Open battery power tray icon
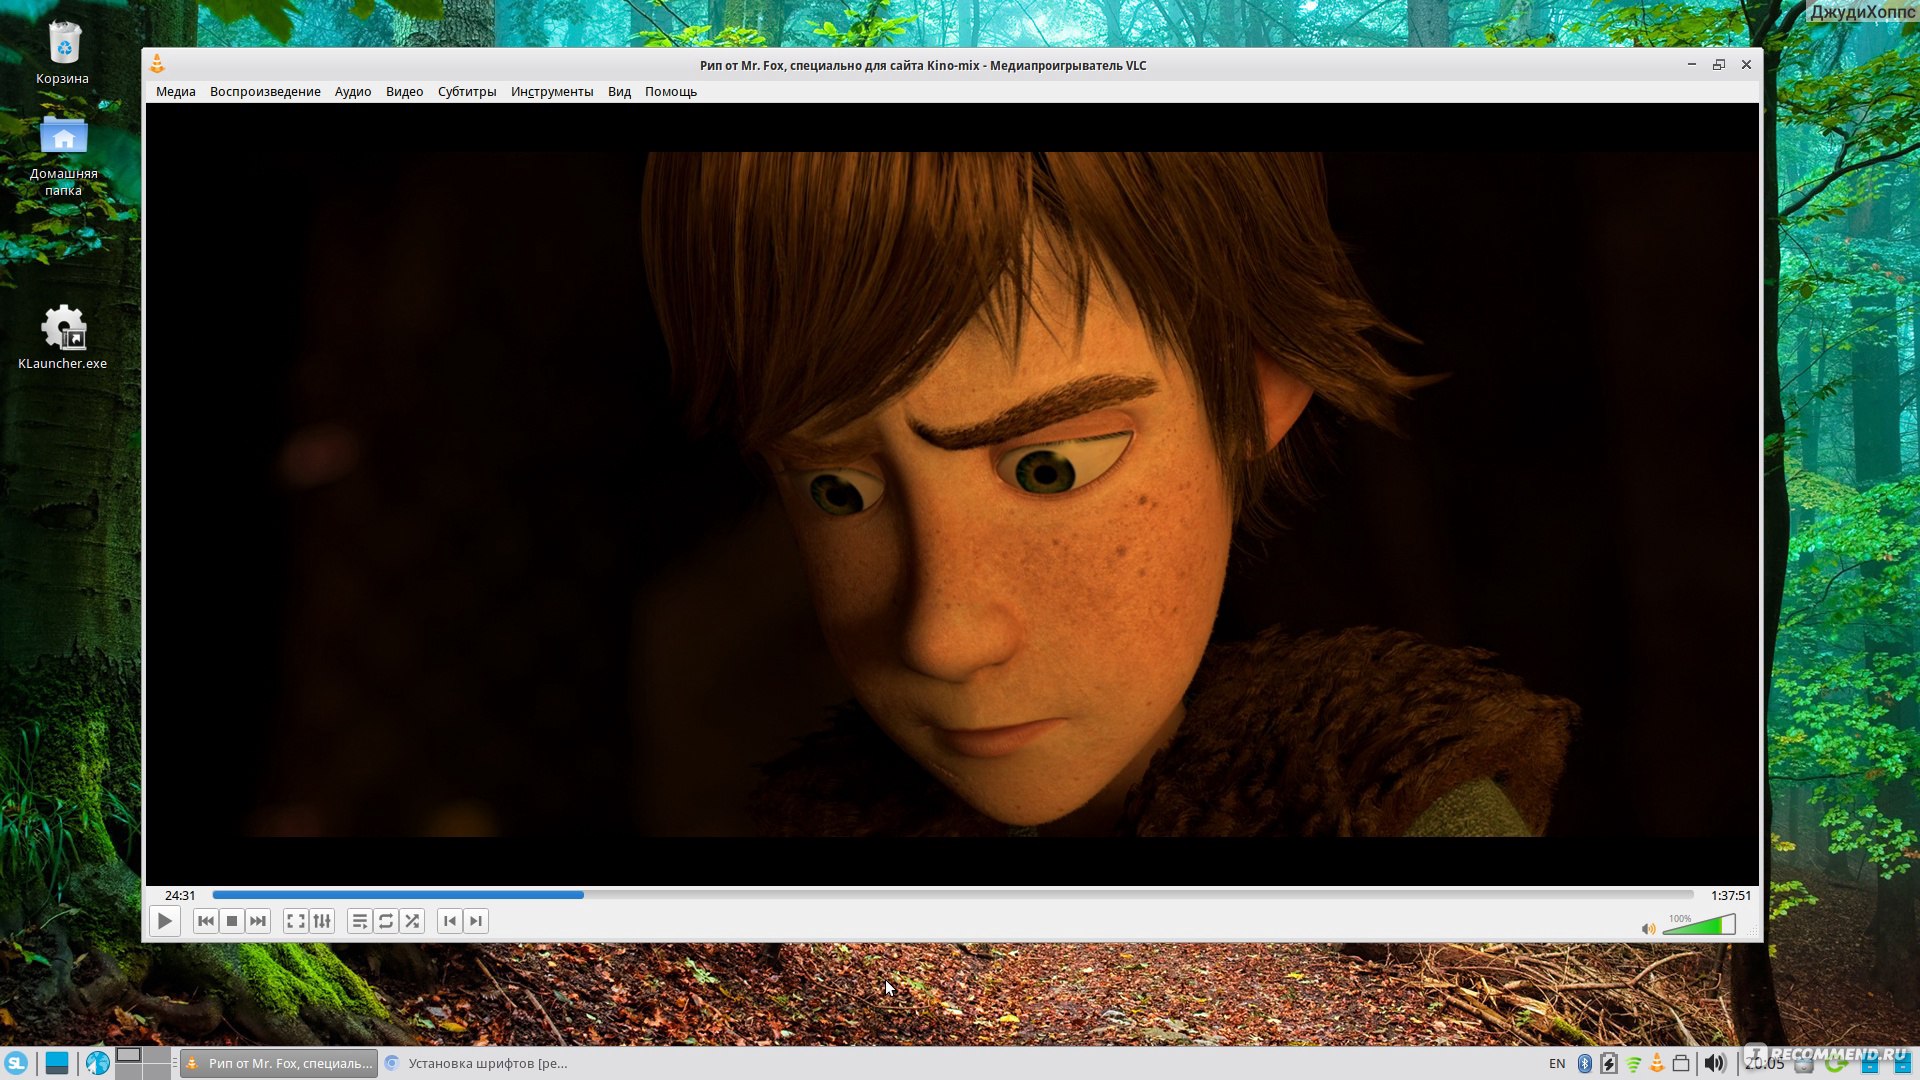Screen dimensions: 1920x1080 tap(1608, 1063)
